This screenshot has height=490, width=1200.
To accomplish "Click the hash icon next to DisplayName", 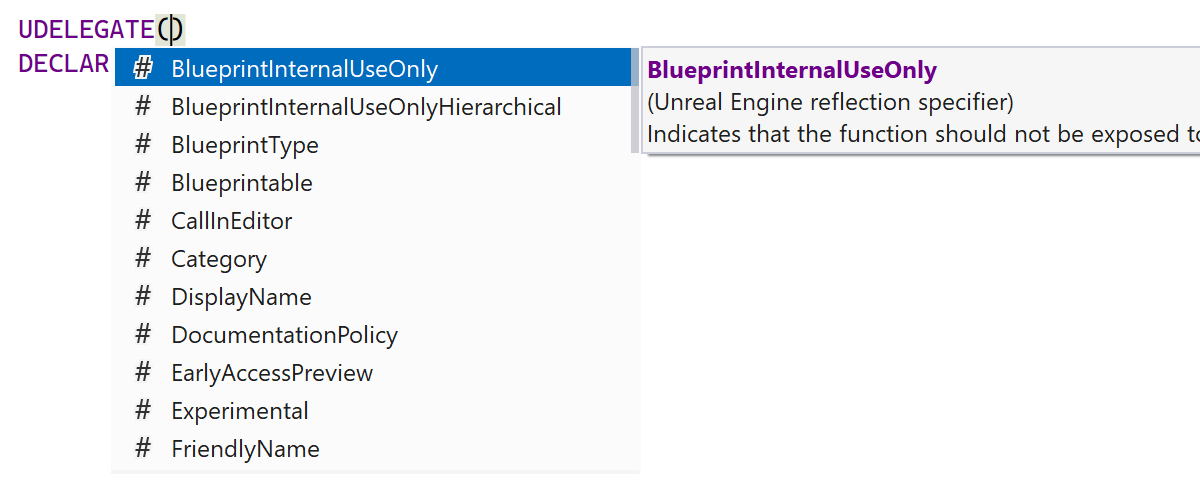I will click(143, 297).
